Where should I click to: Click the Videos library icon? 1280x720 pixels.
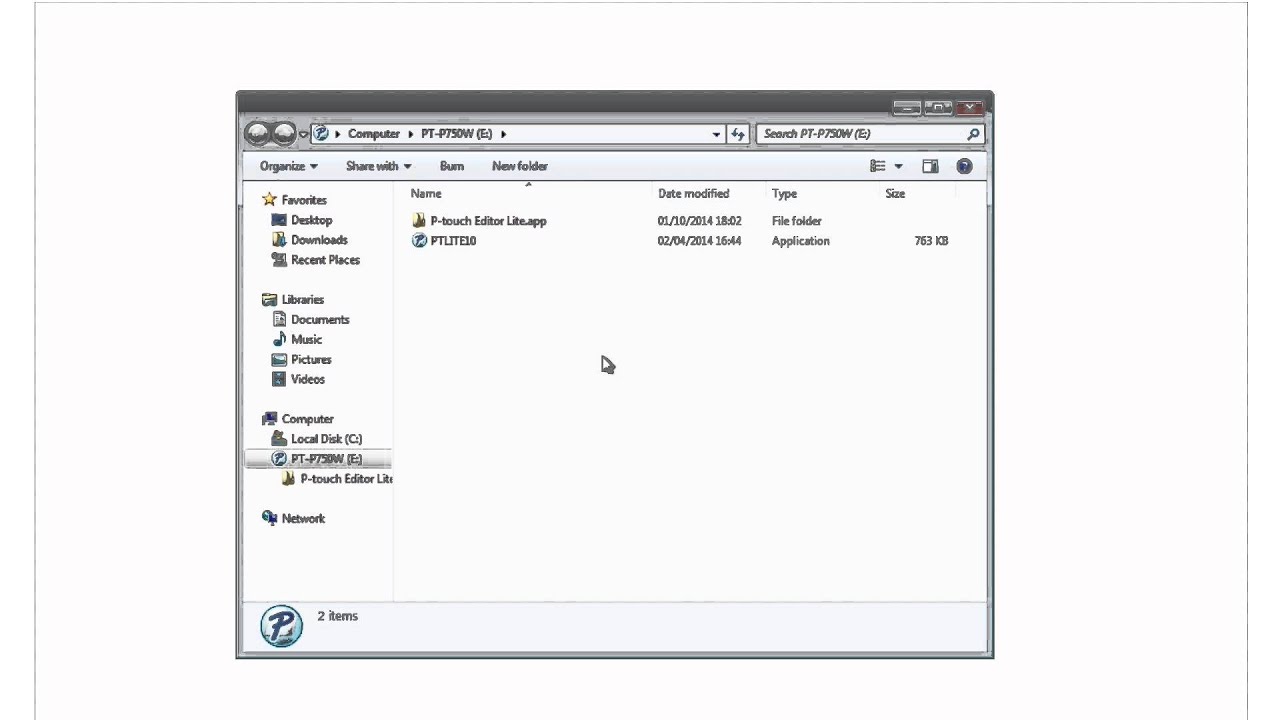coord(279,379)
